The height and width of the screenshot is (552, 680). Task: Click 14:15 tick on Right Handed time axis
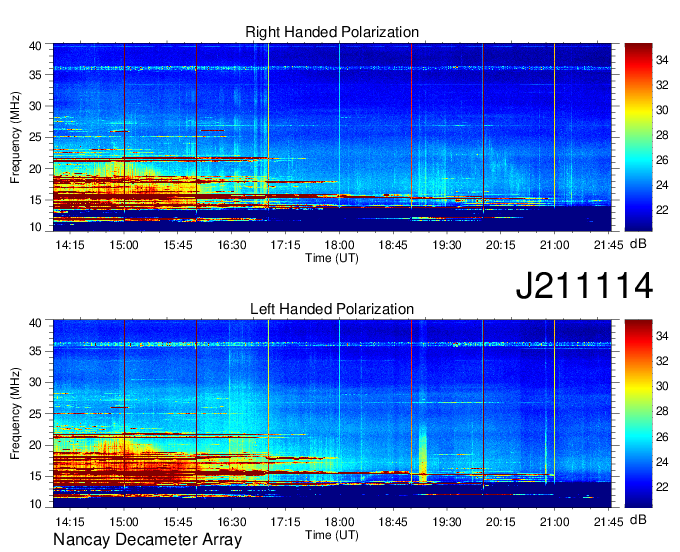[x=70, y=245]
